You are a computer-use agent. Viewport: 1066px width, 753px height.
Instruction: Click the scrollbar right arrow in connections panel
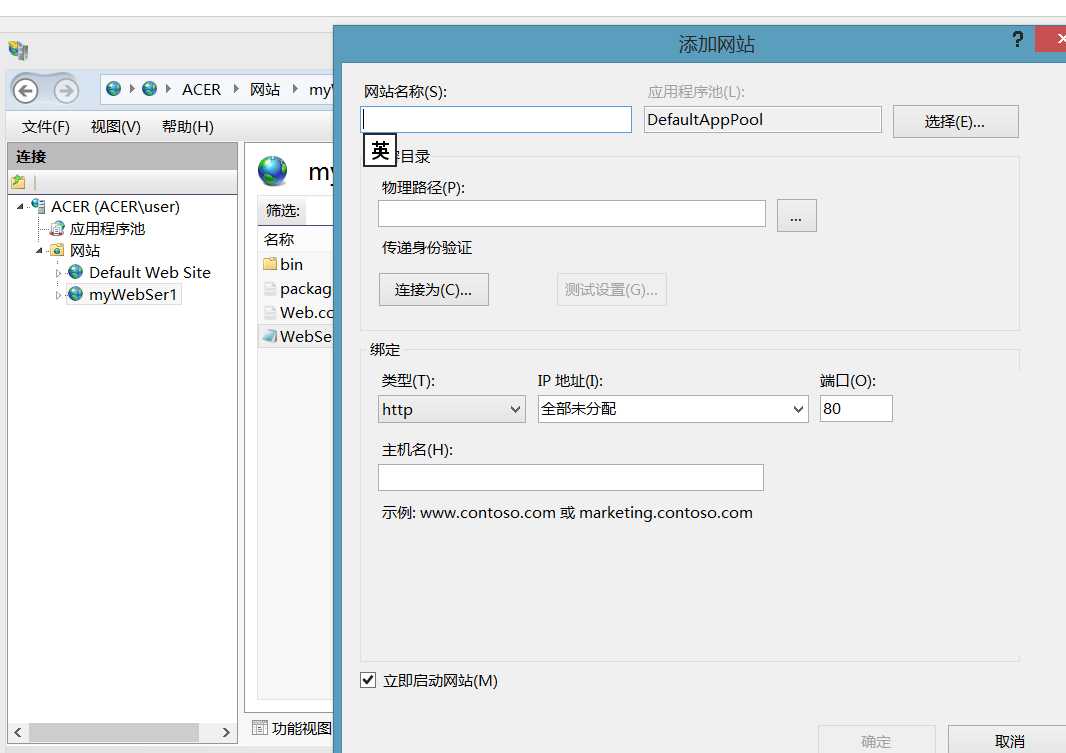(x=226, y=732)
